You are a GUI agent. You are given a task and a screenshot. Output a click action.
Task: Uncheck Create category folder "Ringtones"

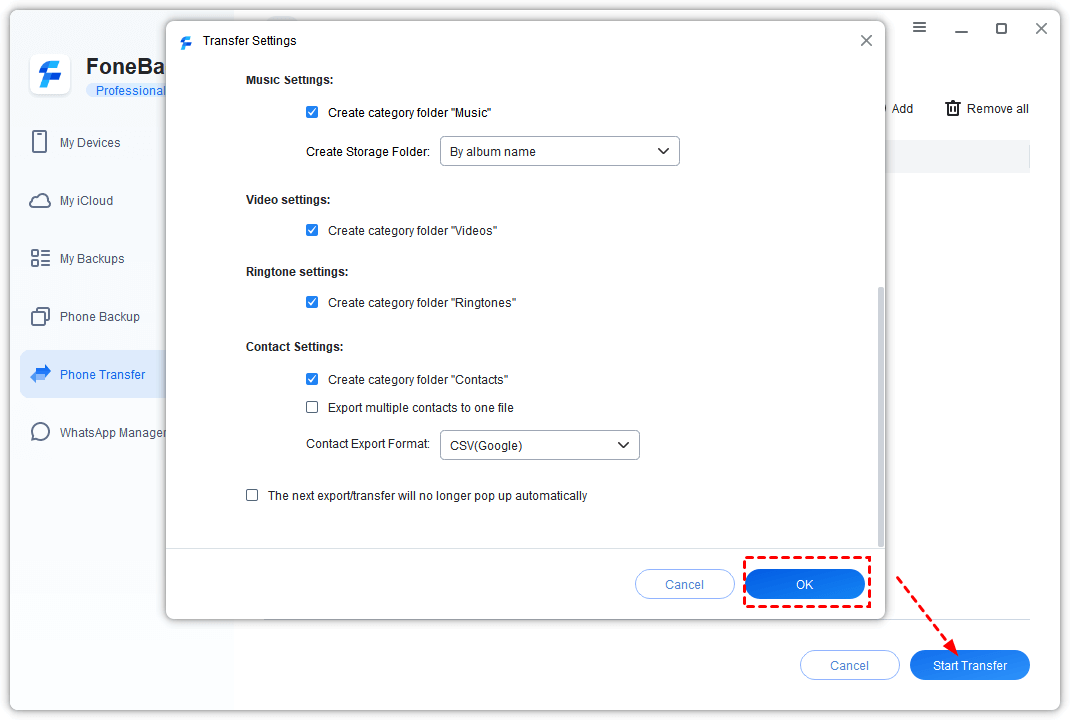coord(312,303)
